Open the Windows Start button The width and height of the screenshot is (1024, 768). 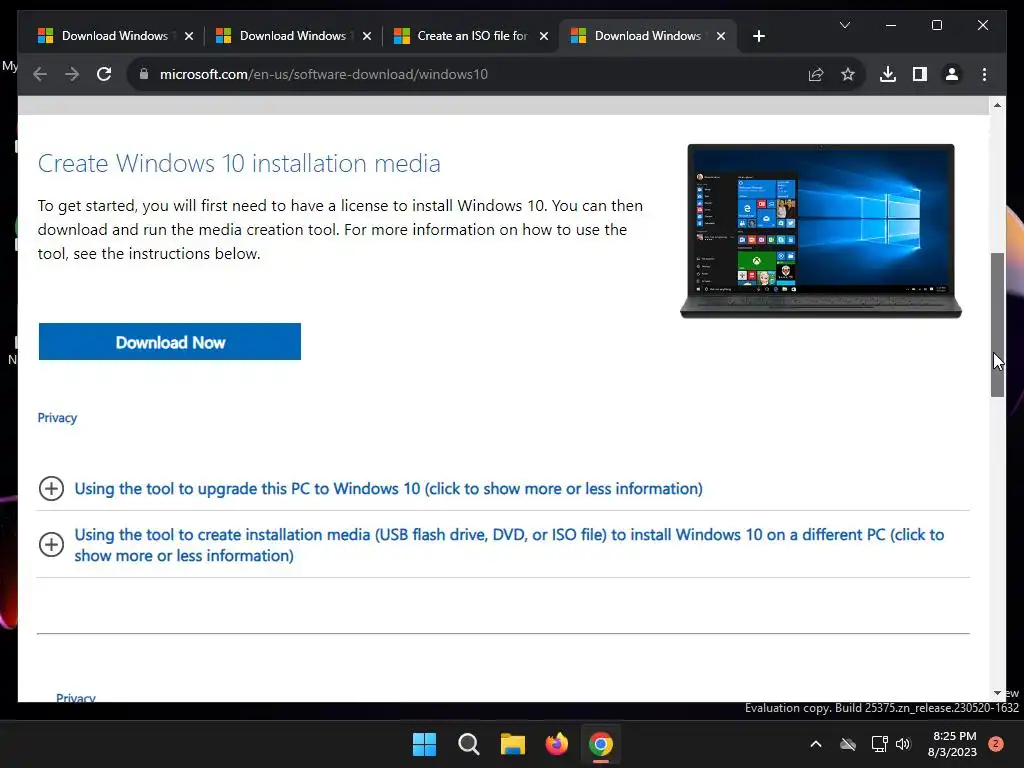424,744
